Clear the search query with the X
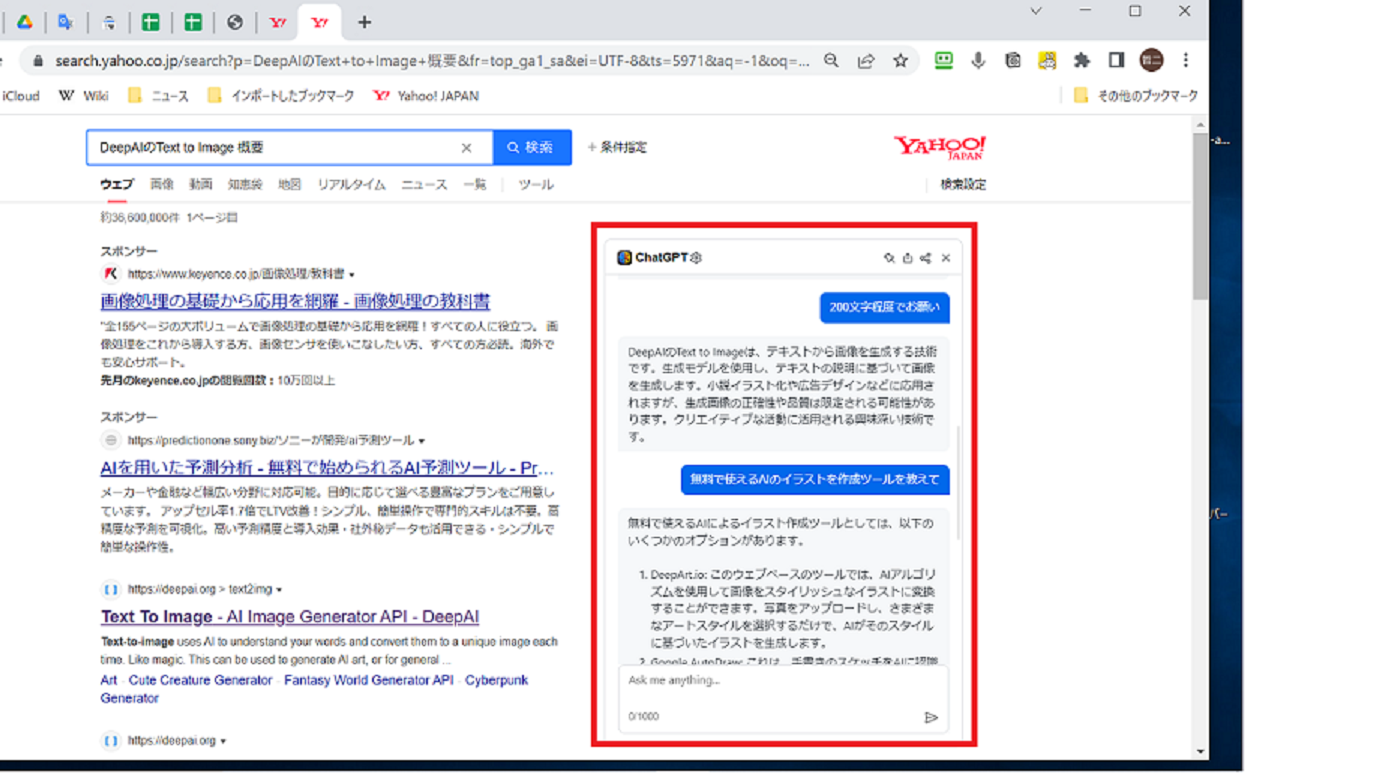This screenshot has width=1383, height=778. click(x=466, y=148)
